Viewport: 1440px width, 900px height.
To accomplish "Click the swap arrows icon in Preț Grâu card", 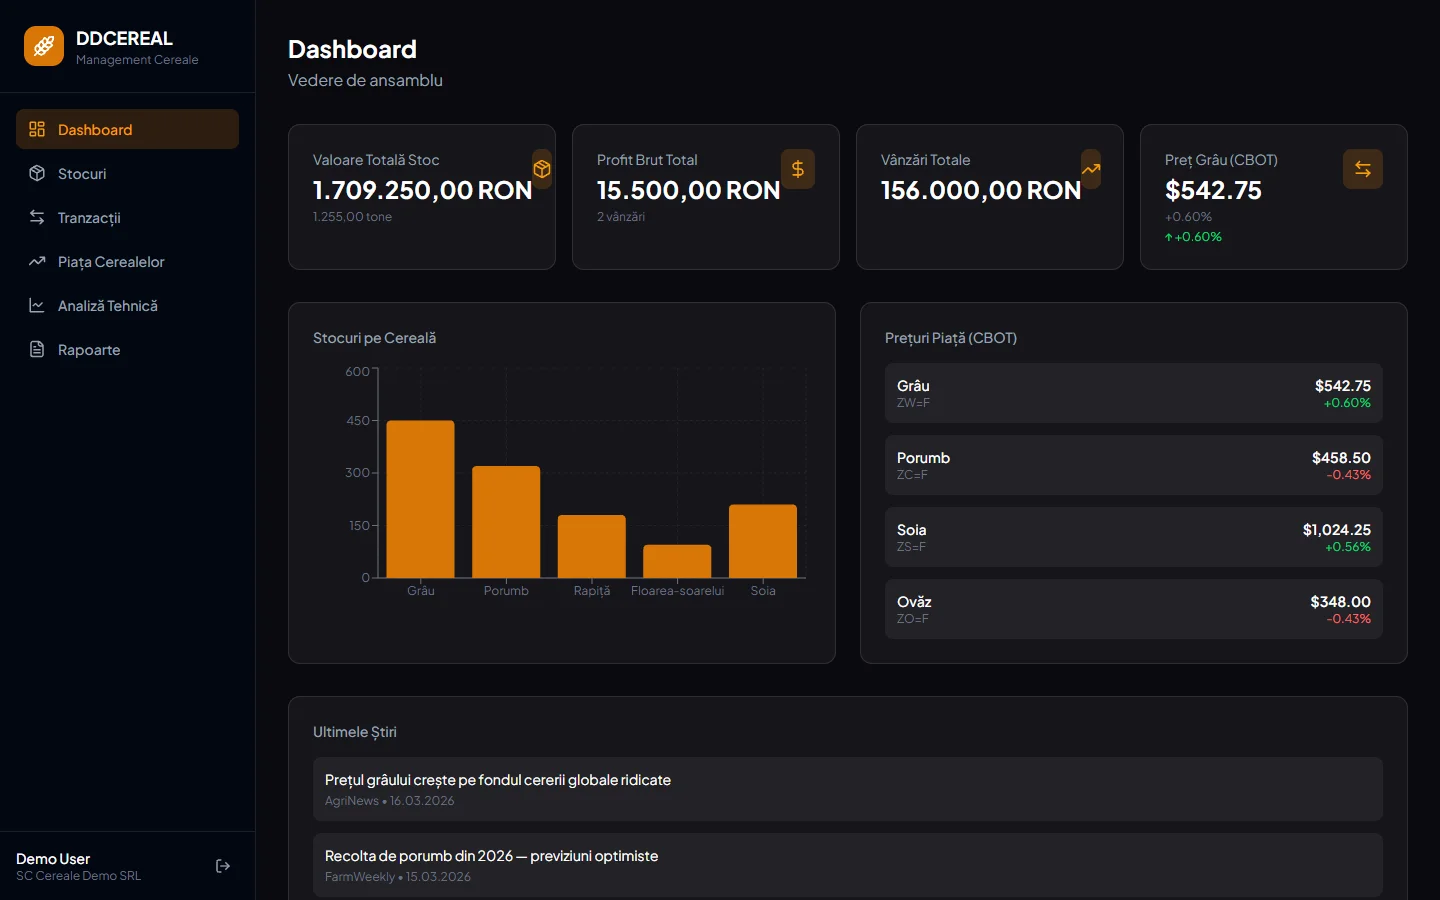I will pos(1362,169).
